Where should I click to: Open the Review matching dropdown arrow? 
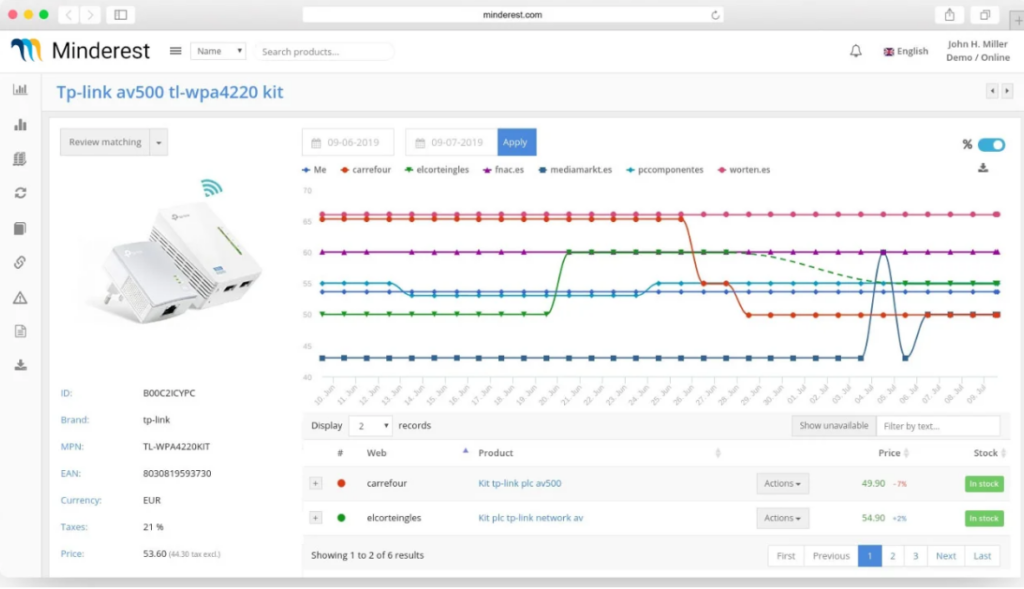tap(159, 142)
